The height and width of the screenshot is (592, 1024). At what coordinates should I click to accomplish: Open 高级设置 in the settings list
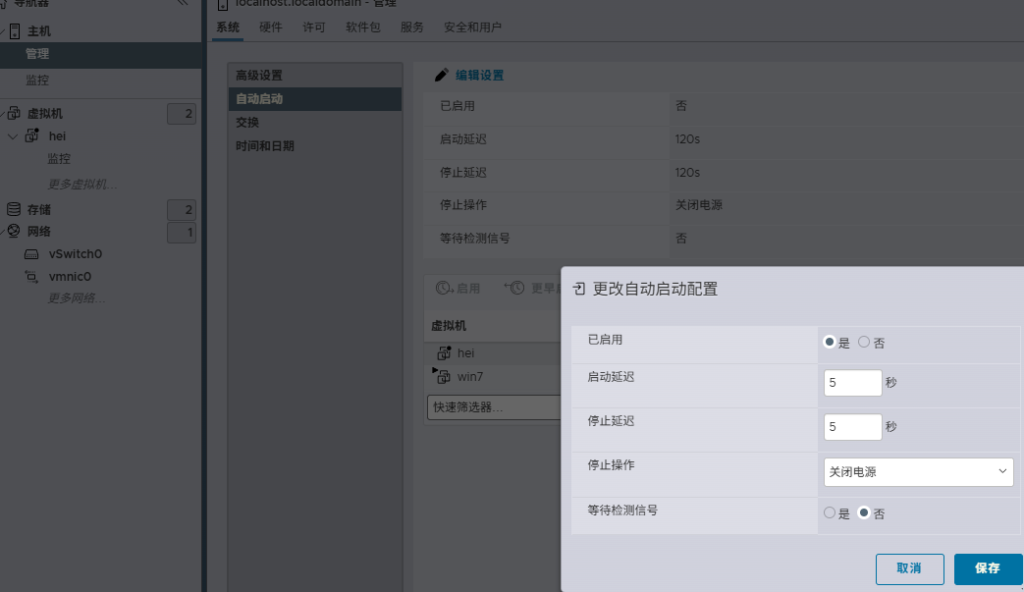(x=259, y=75)
